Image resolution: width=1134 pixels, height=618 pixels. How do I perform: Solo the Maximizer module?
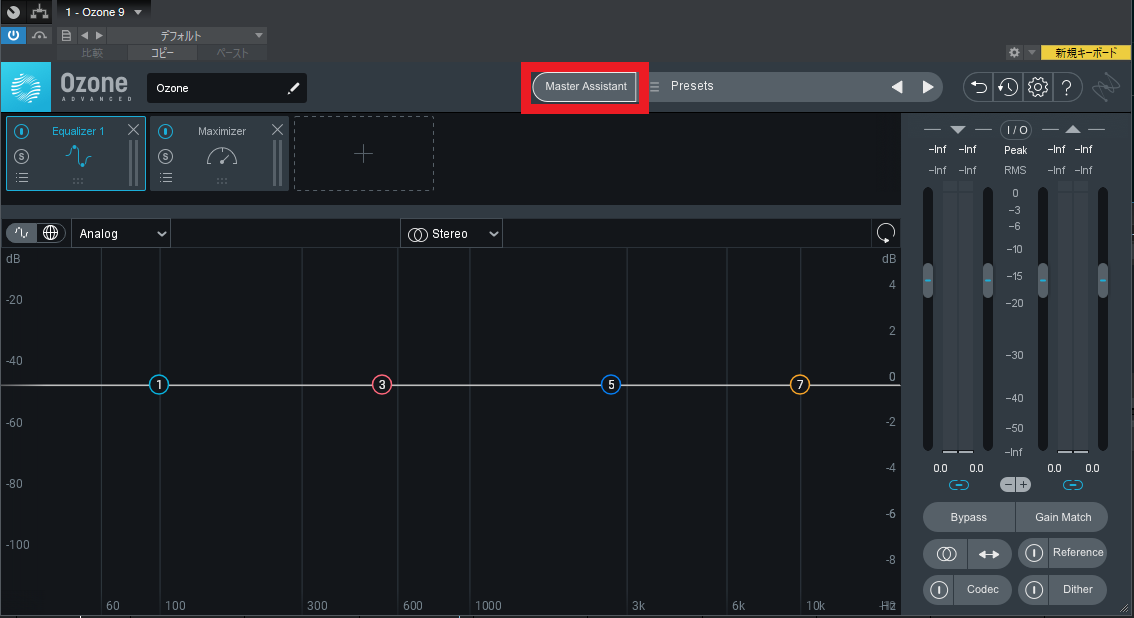(x=166, y=156)
